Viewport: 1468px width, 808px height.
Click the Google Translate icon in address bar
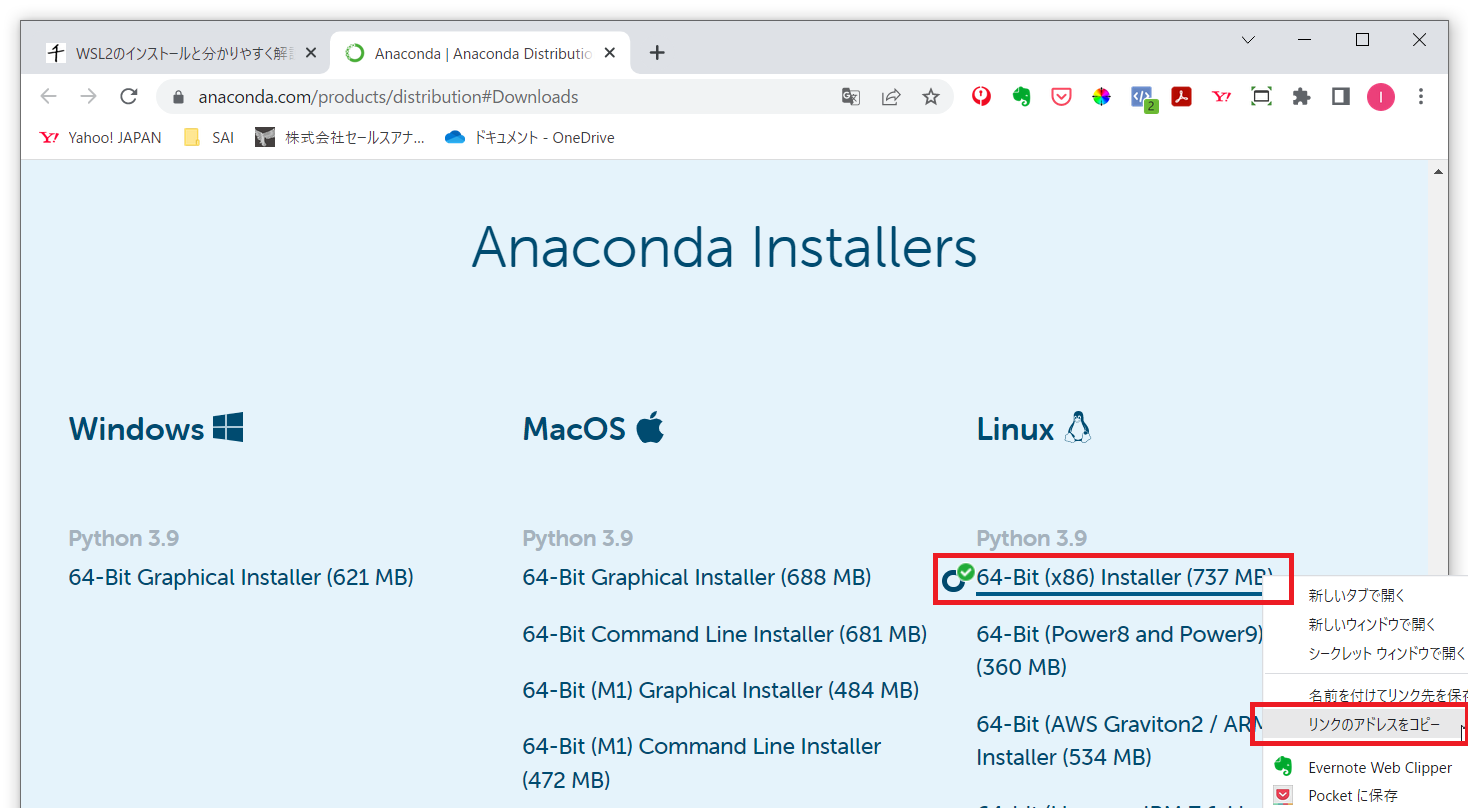[850, 97]
